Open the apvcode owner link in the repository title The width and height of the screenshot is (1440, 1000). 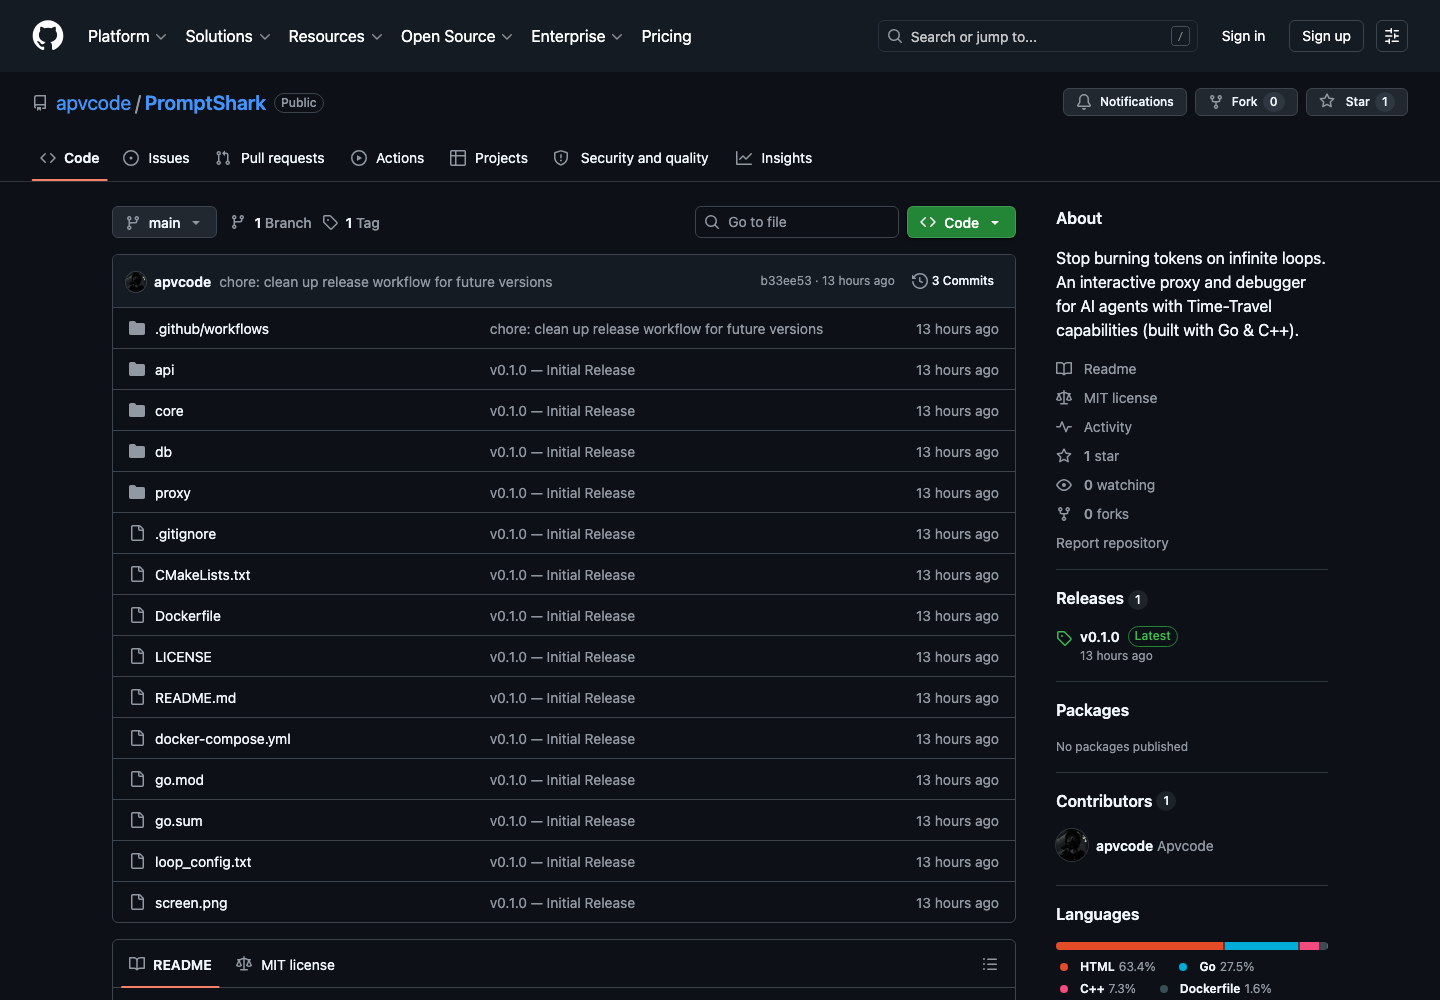(x=93, y=103)
